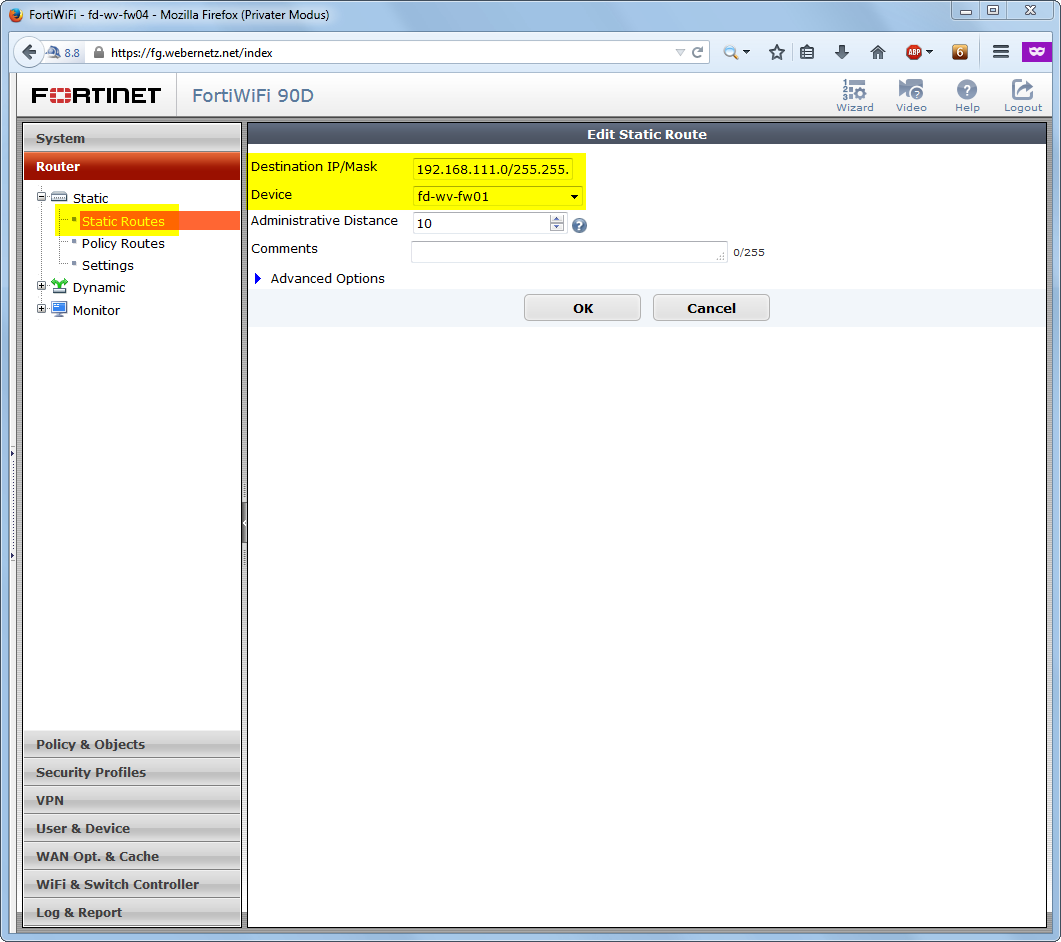Bookmark this page with star icon
Screen dimensions: 1061x942
pyautogui.click(x=777, y=52)
